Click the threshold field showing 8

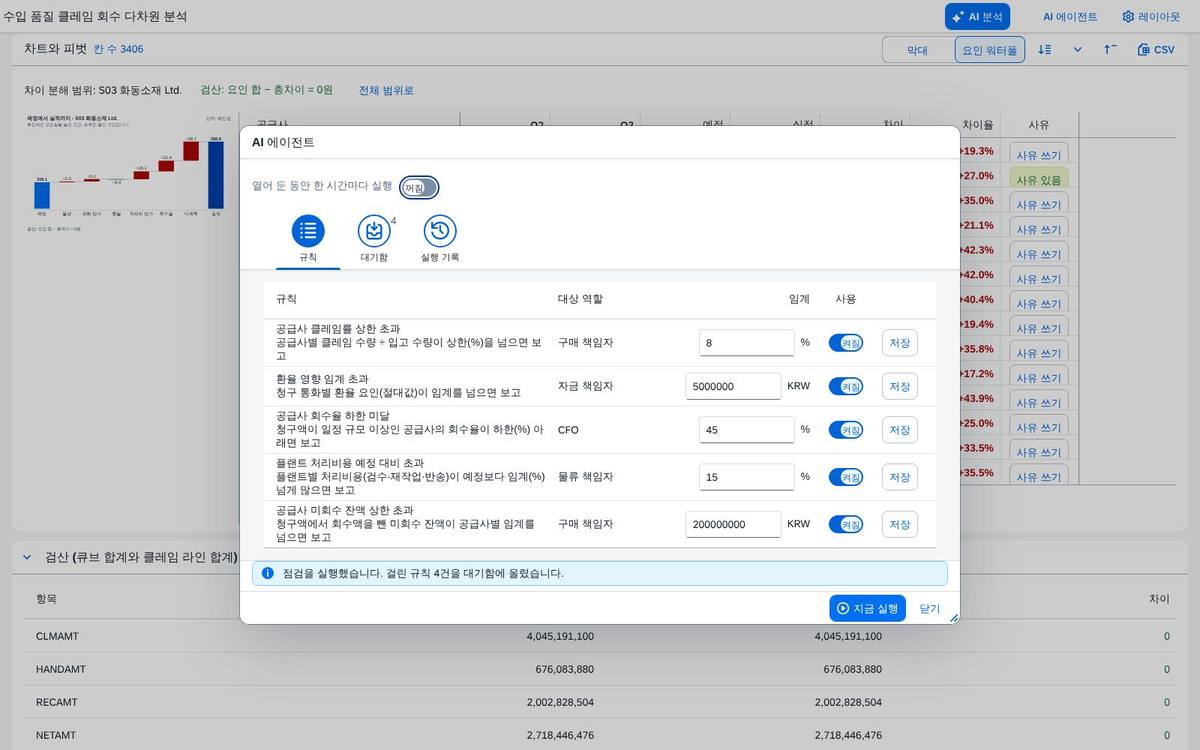746,343
